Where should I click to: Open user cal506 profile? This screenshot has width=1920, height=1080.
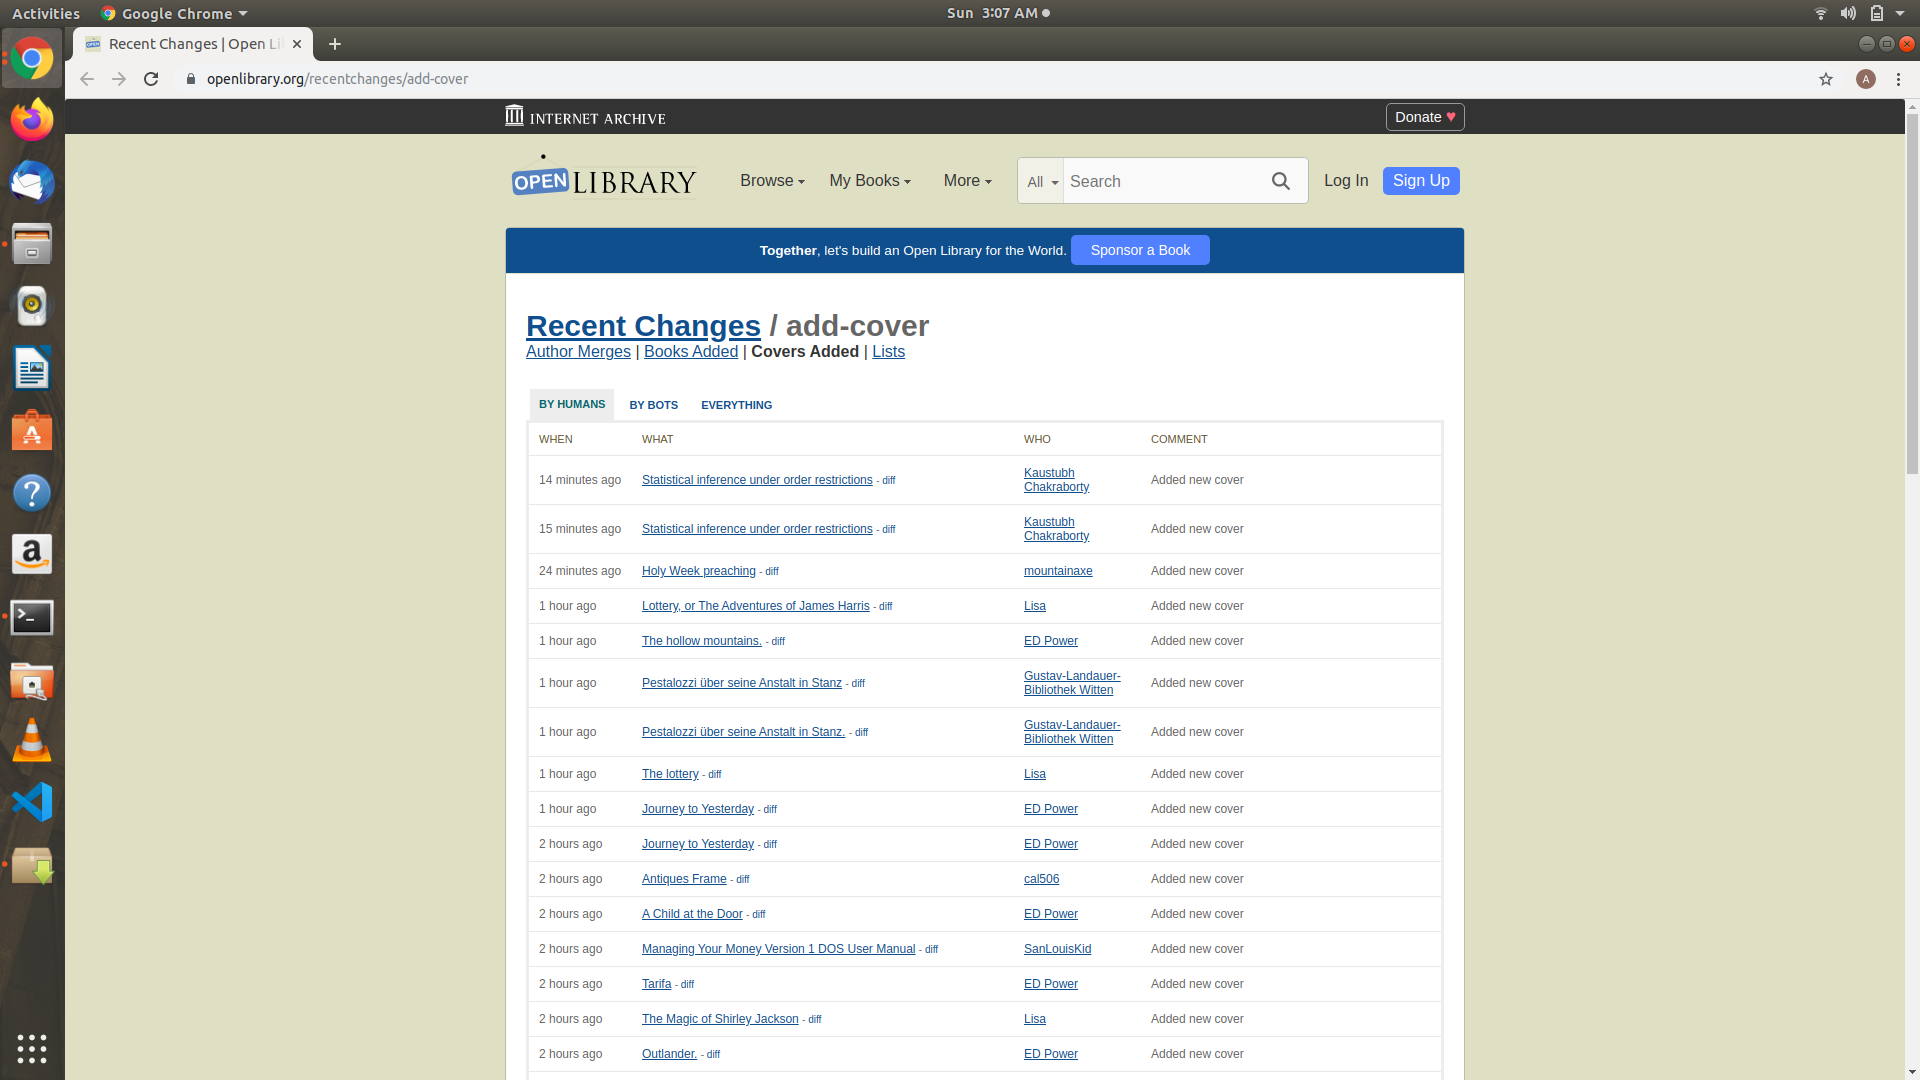coord(1041,879)
